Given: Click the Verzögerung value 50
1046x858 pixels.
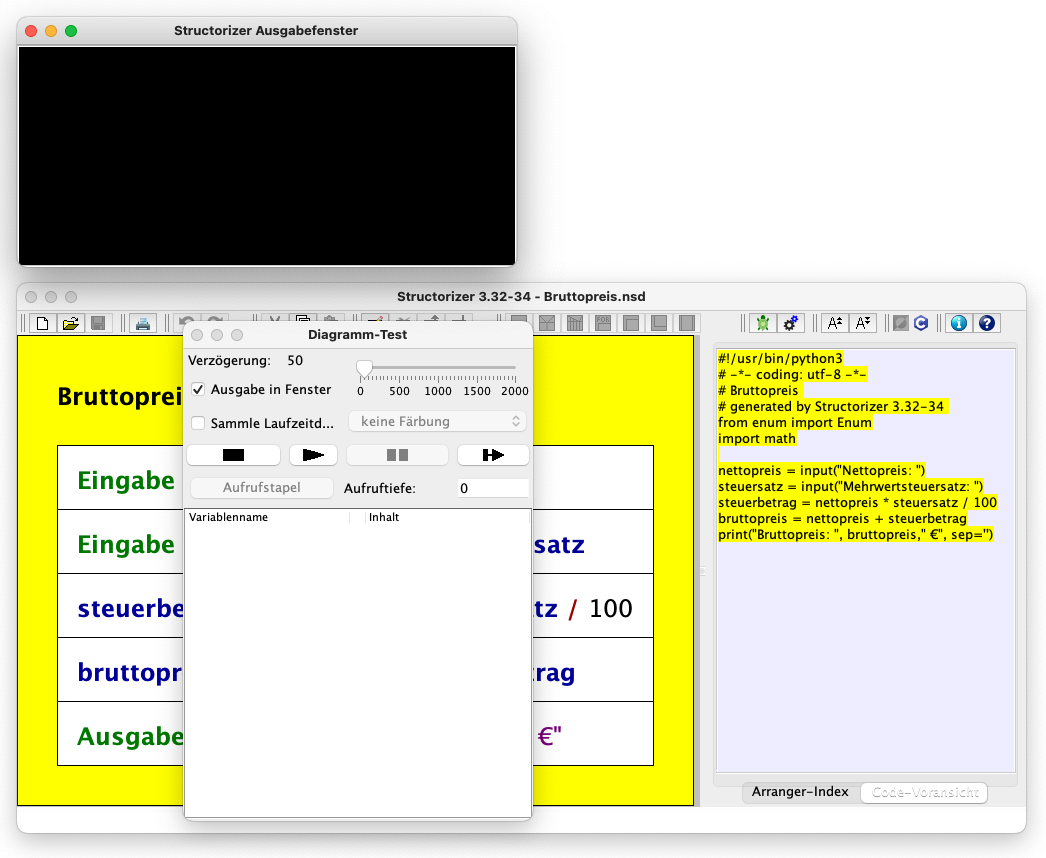Looking at the screenshot, I should 295,360.
